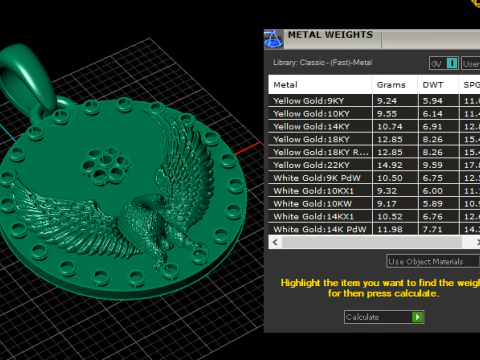Select the White Gold:10KW row

point(374,204)
